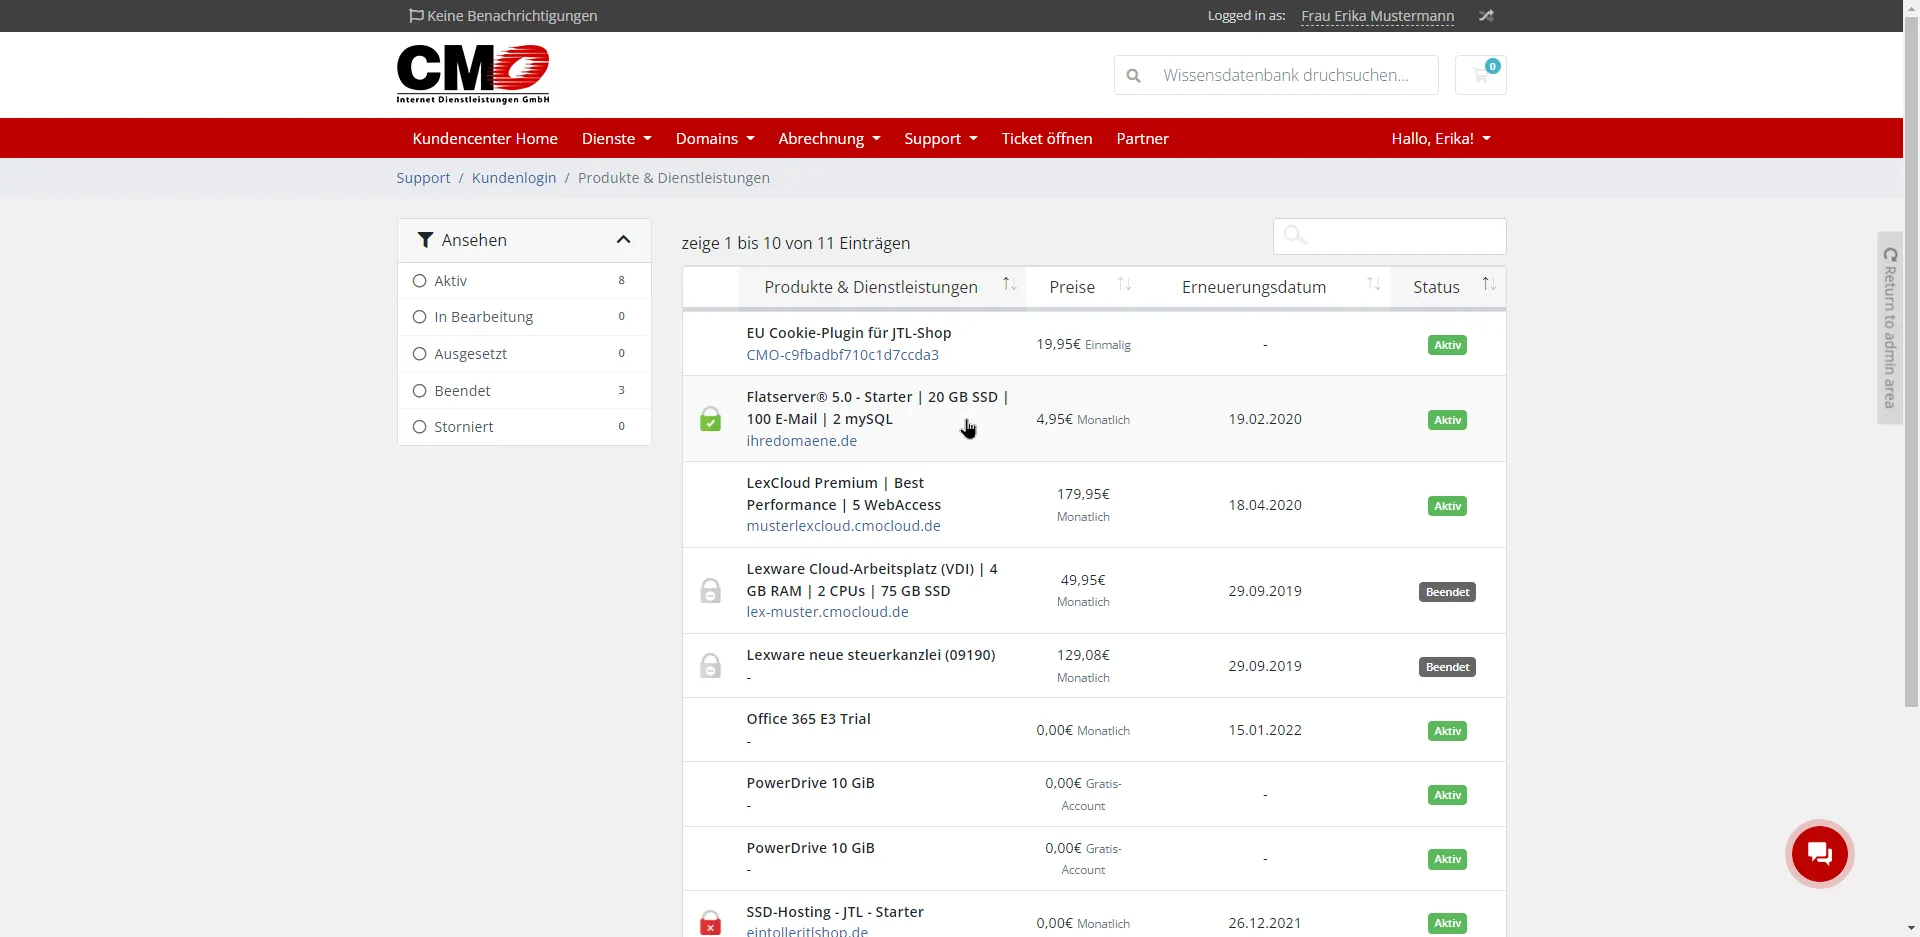The width and height of the screenshot is (1920, 937).
Task: Expand the Support dropdown menu
Action: (x=941, y=139)
